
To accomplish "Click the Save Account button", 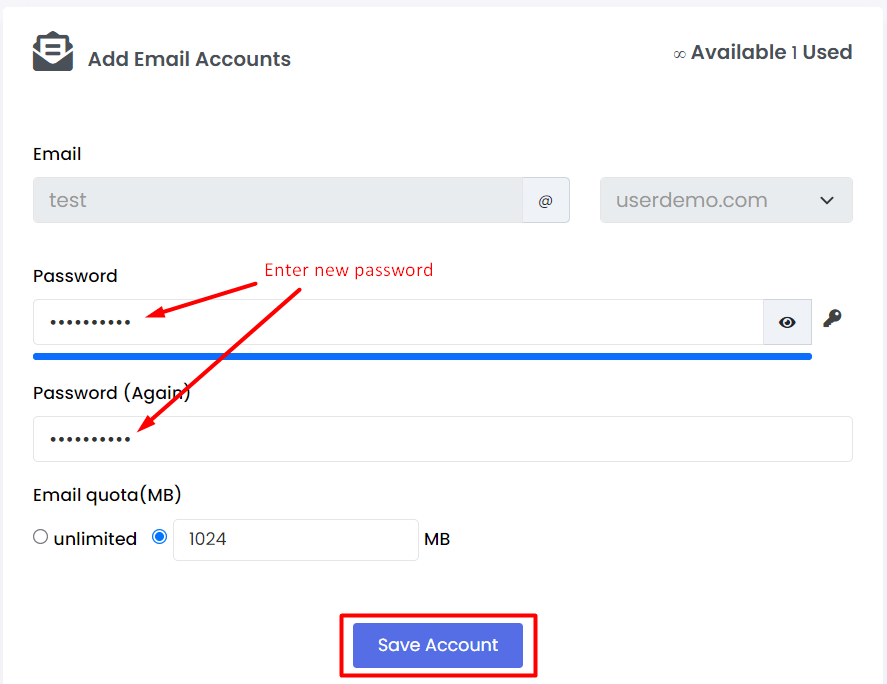I will pyautogui.click(x=438, y=646).
